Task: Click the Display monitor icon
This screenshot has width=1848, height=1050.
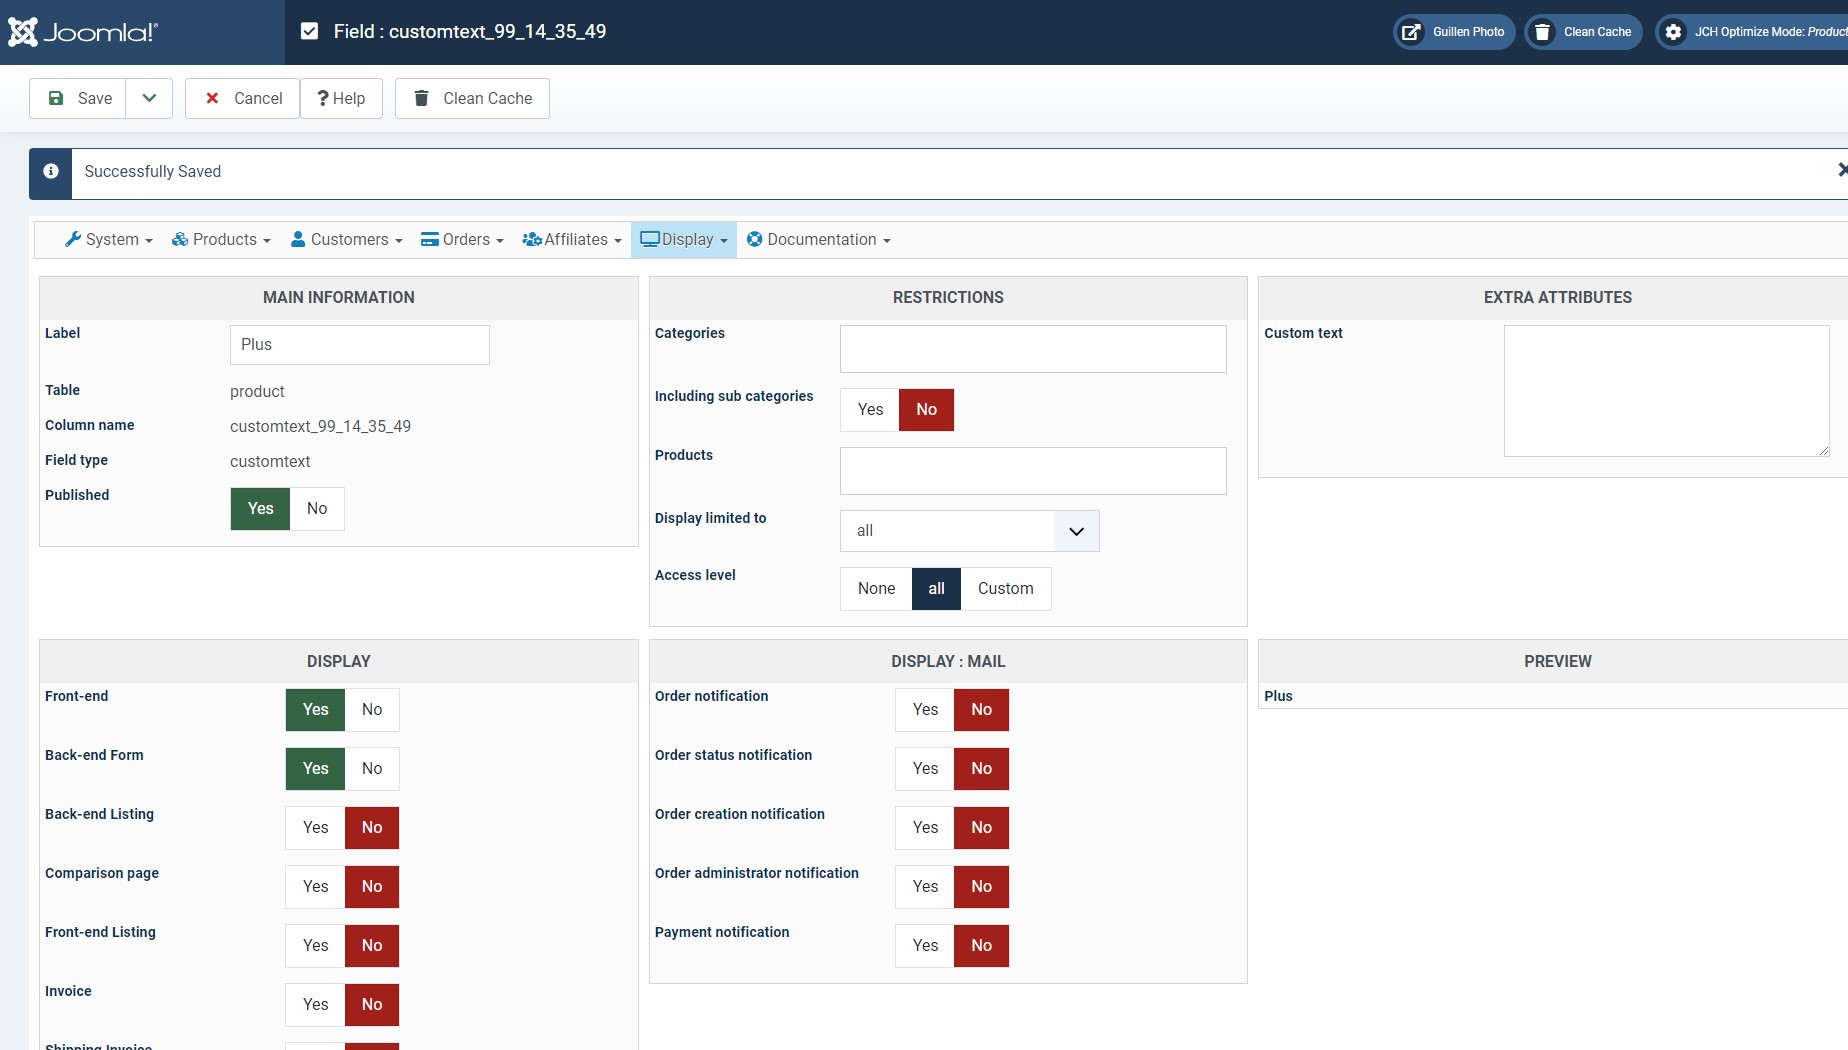Action: tap(650, 239)
